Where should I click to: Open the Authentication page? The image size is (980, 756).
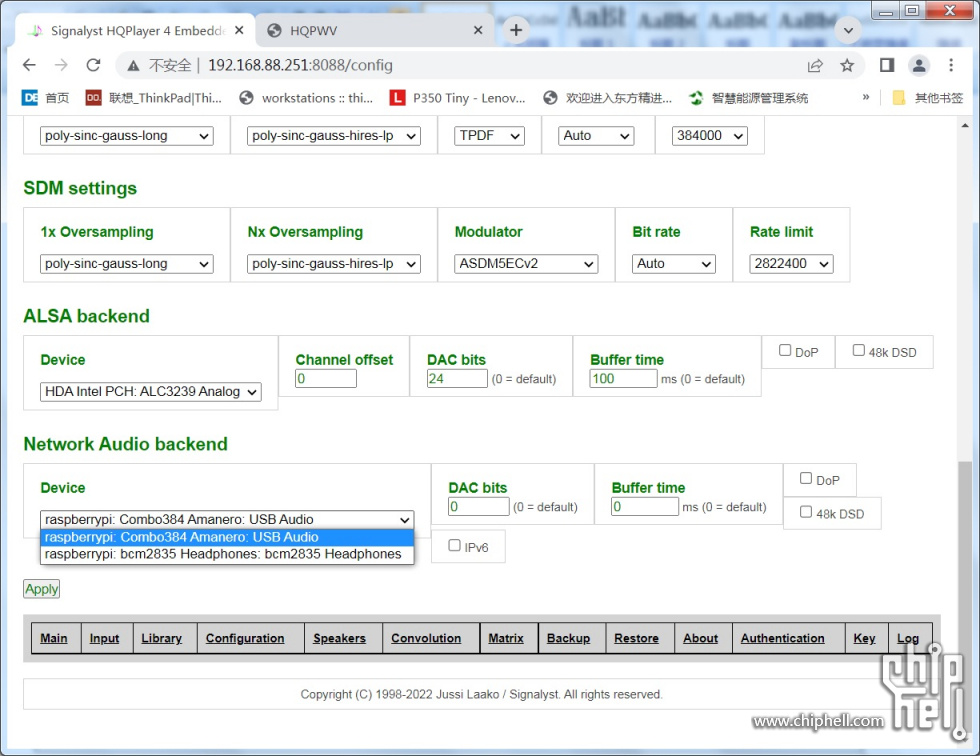point(782,638)
